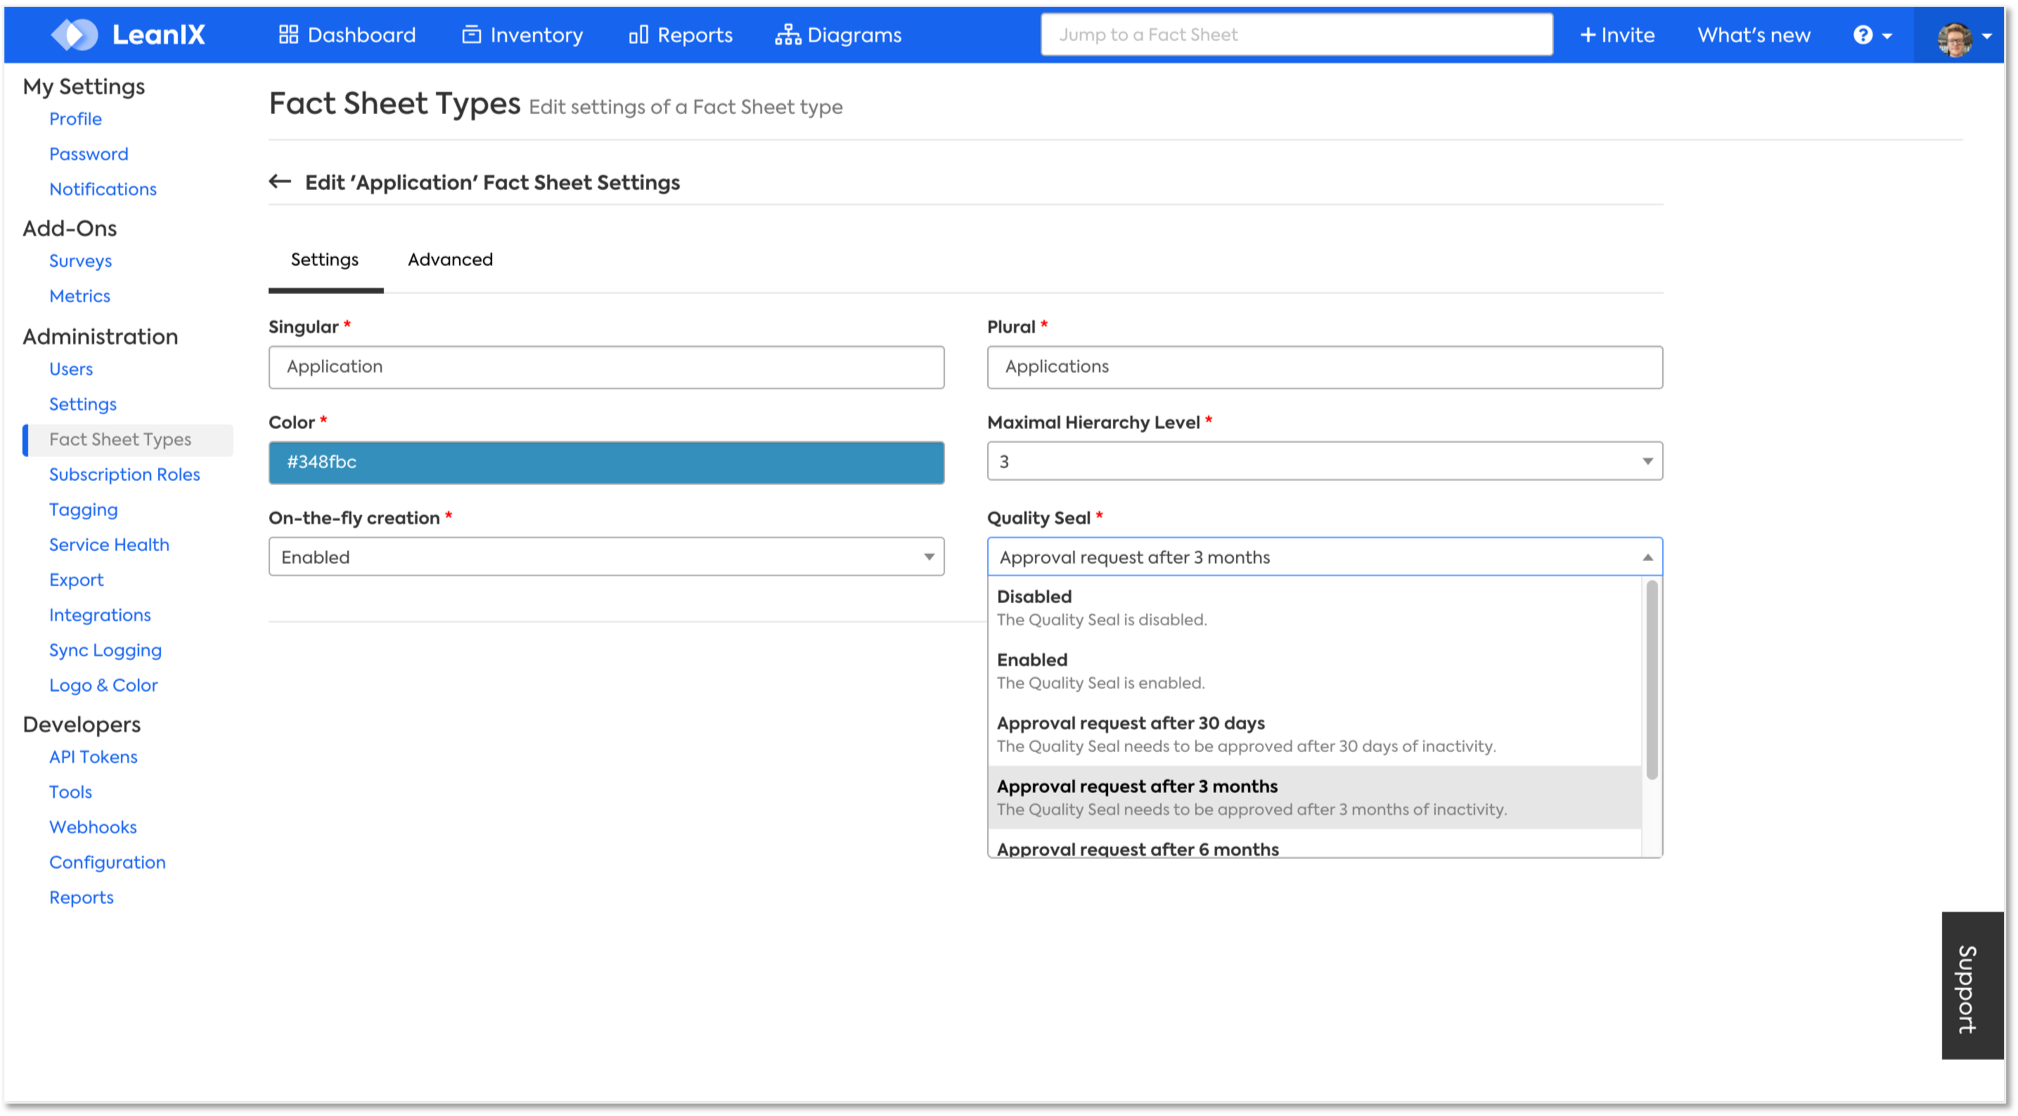Open Subscription Roles in the sidebar
Viewport: 2018px width, 1116px height.
click(125, 474)
